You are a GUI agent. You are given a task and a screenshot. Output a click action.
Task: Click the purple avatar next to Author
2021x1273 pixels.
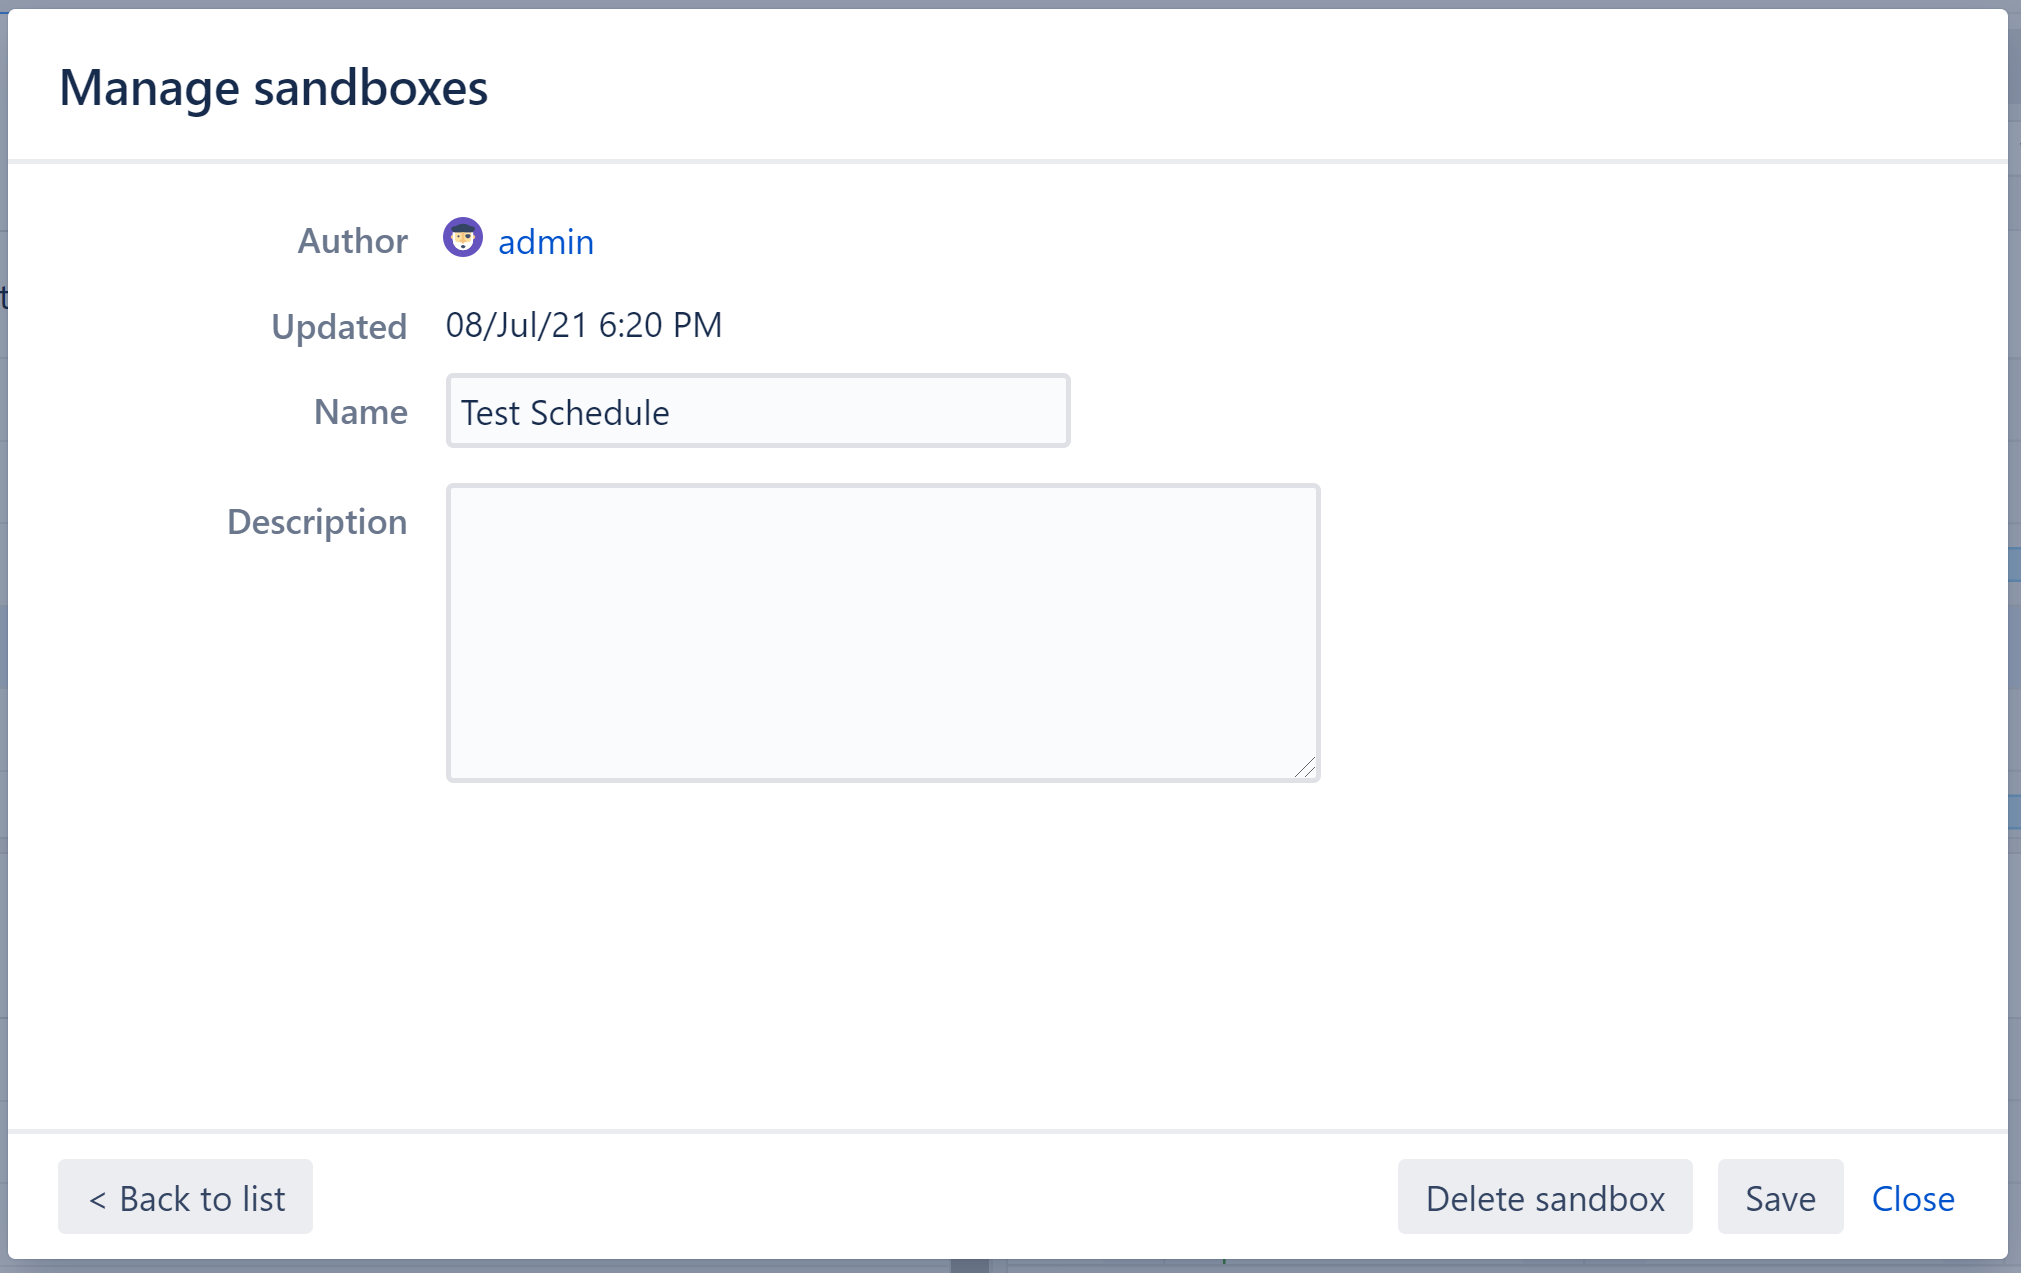tap(463, 239)
